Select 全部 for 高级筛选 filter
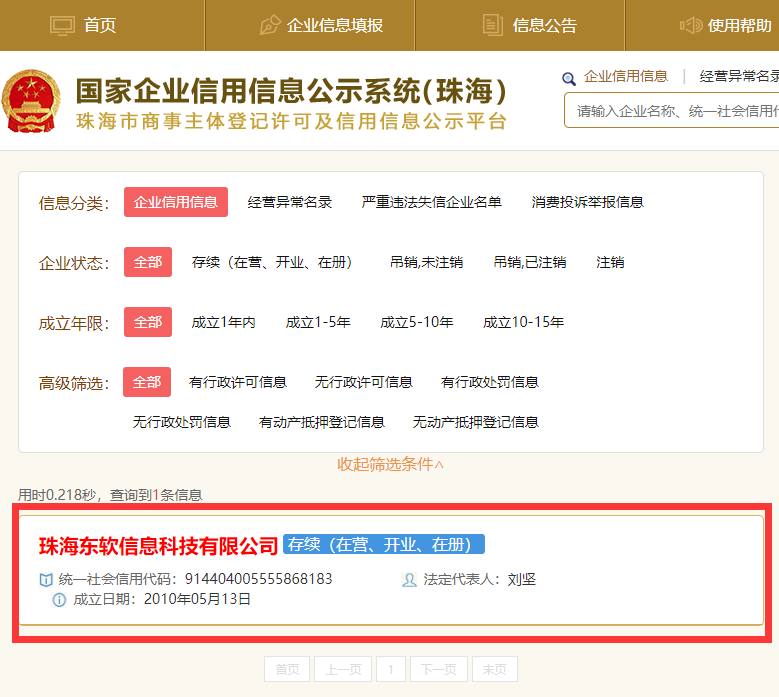This screenshot has width=779, height=697. [147, 382]
